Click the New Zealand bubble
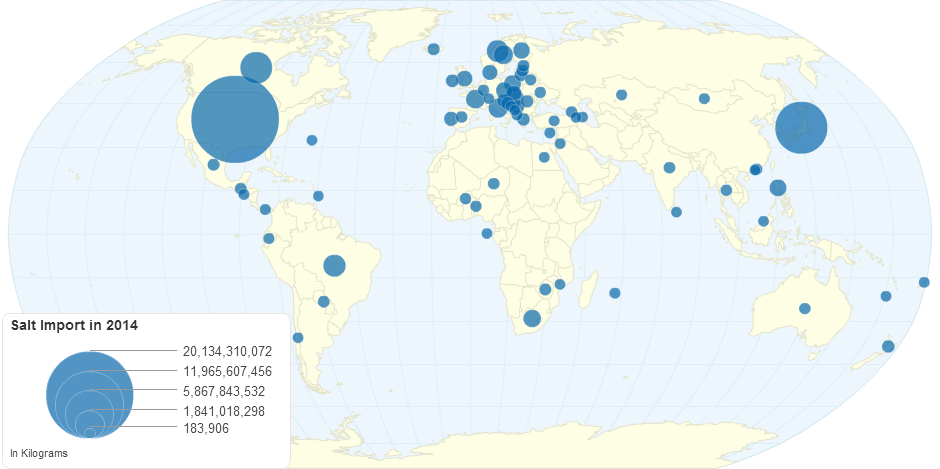 [x=888, y=346]
